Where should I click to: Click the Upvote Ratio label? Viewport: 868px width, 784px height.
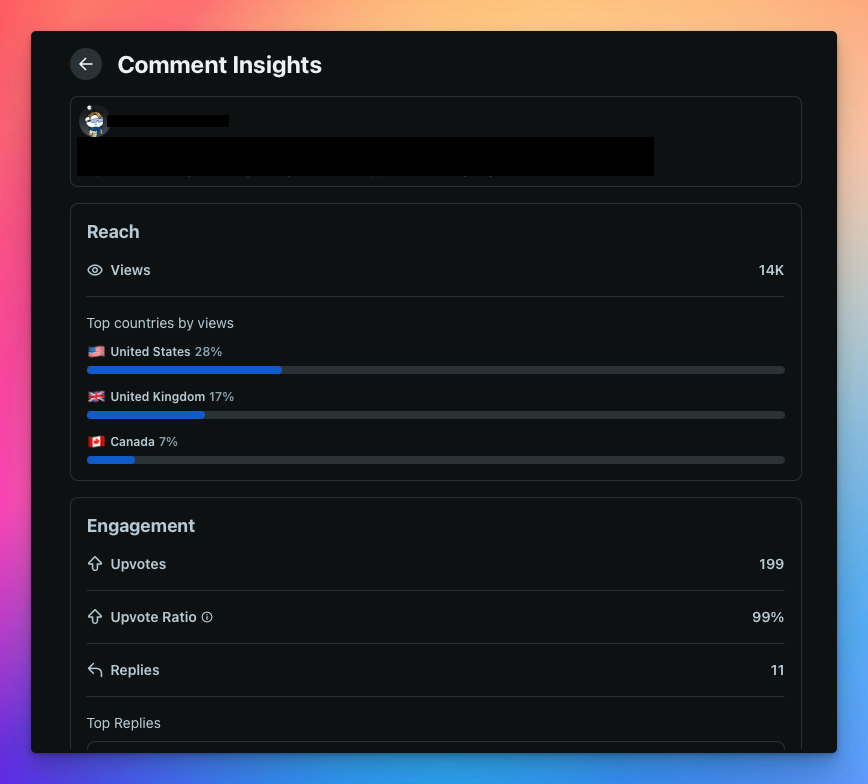153,617
